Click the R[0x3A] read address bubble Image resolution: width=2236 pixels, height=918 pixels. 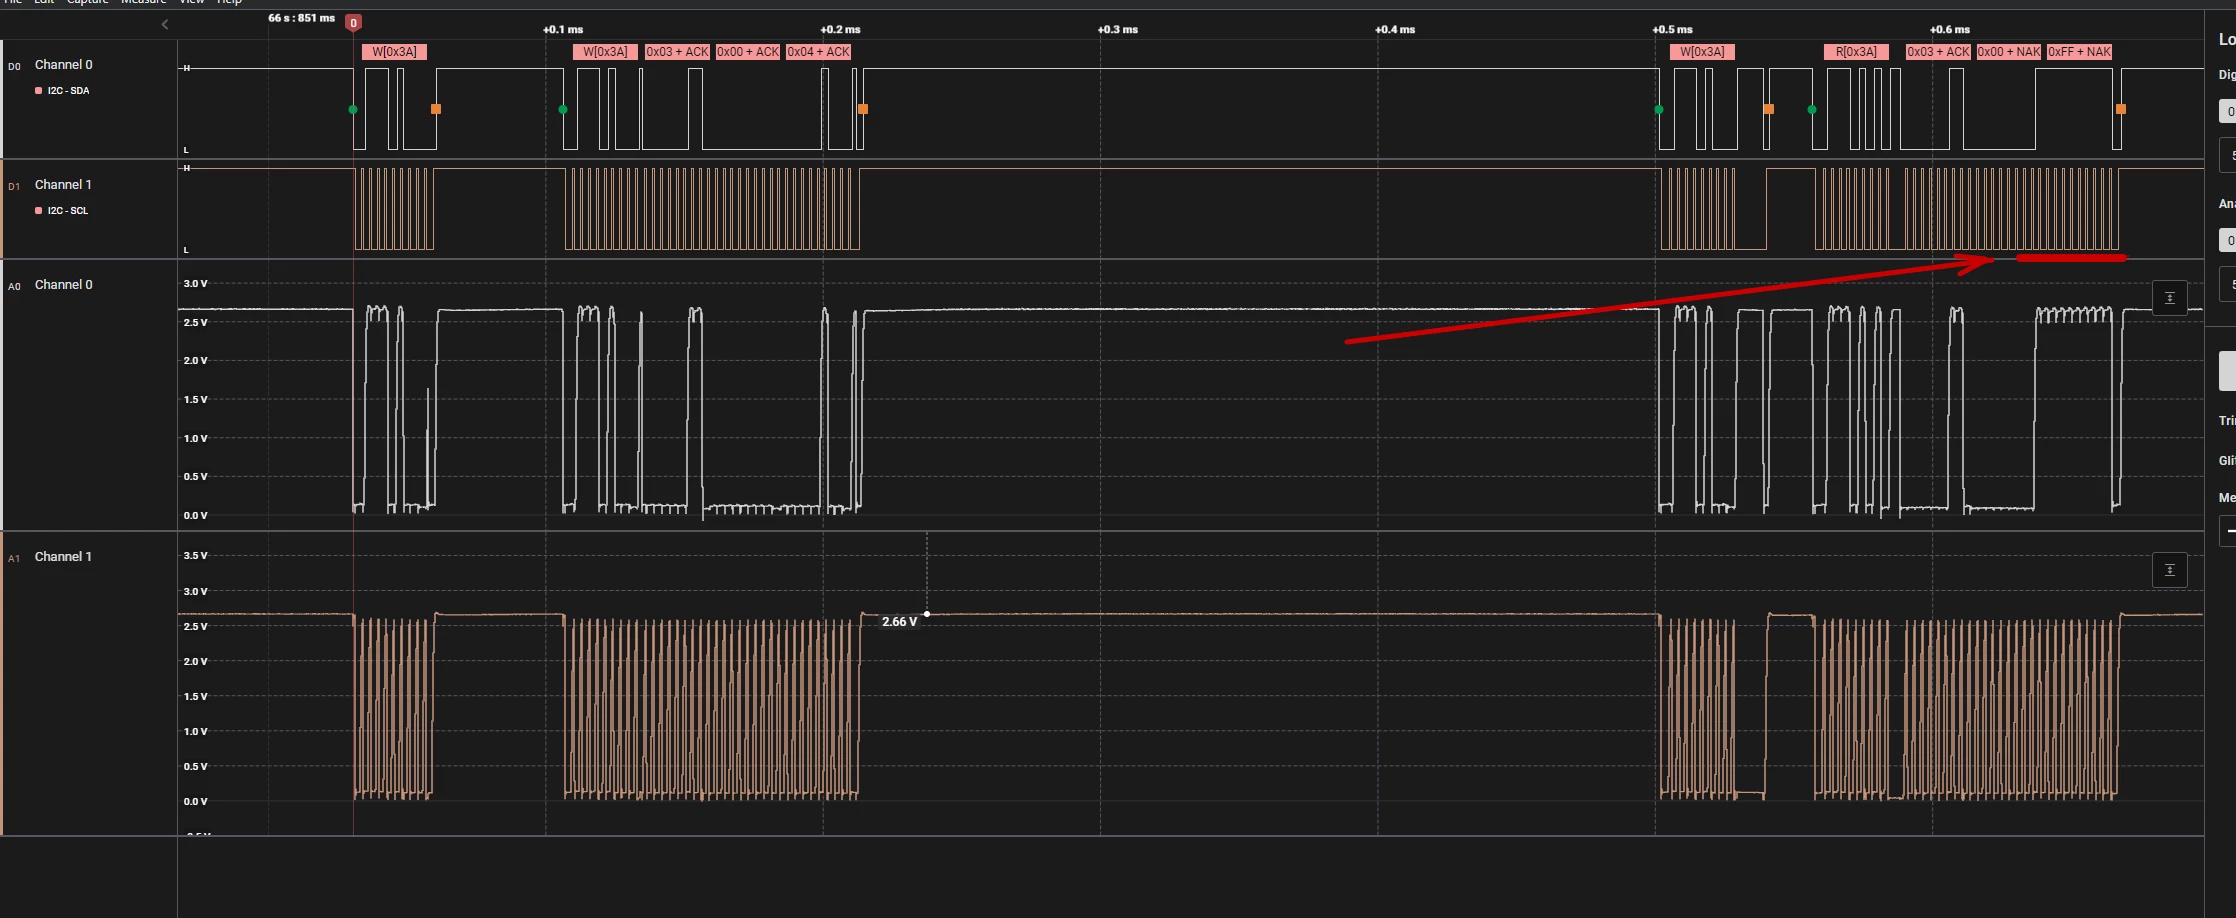pyautogui.click(x=1856, y=52)
